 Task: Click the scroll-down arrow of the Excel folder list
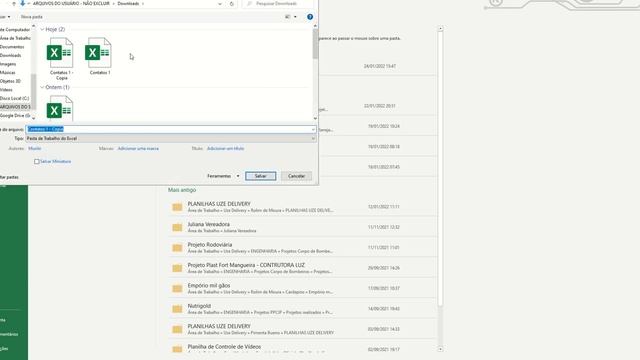click(x=440, y=349)
